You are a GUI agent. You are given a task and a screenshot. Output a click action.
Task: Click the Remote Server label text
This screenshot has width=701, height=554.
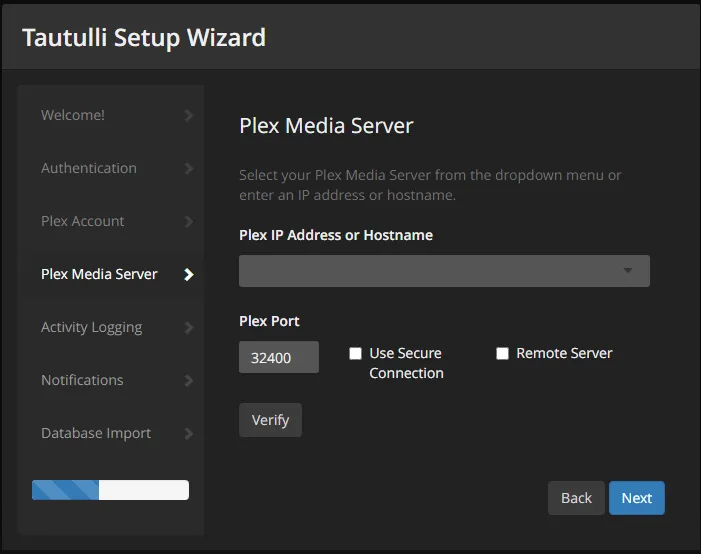point(564,353)
